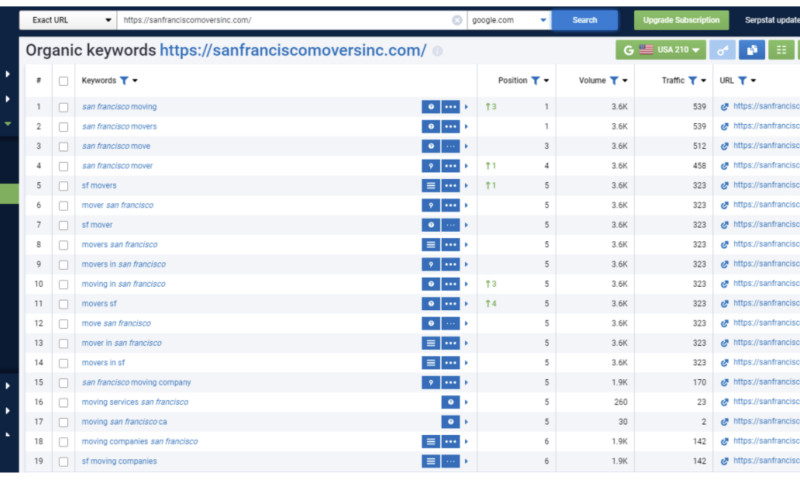Click the Serpstat update text in top bar

[x=772, y=20]
